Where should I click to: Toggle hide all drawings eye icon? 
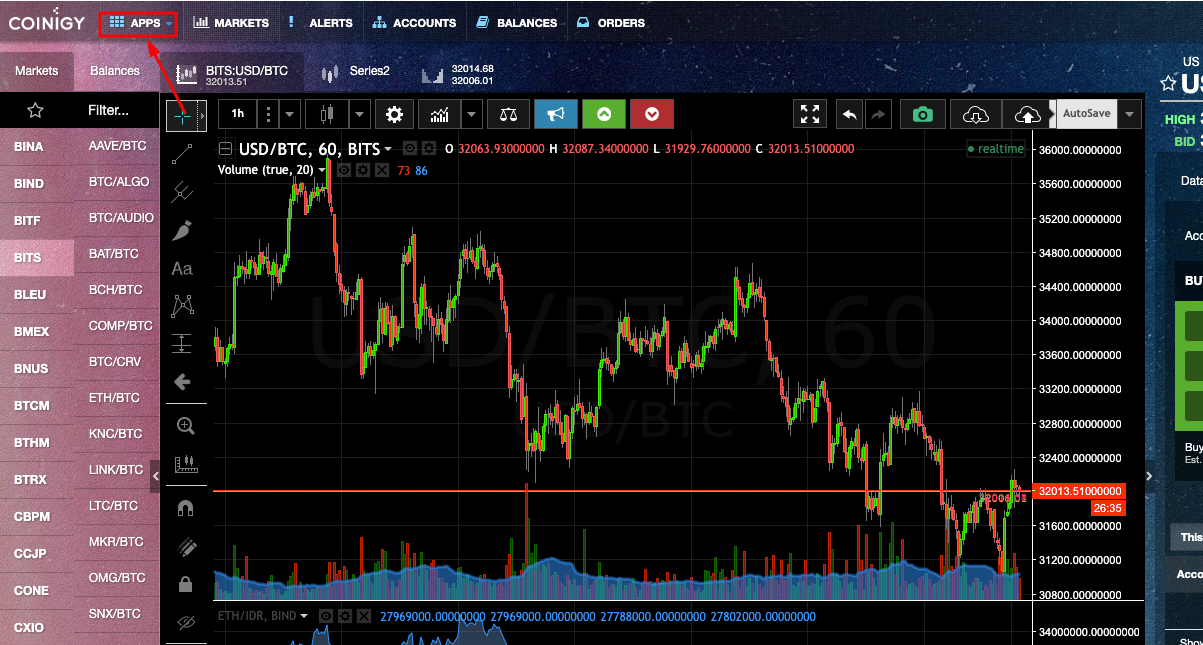(x=185, y=622)
